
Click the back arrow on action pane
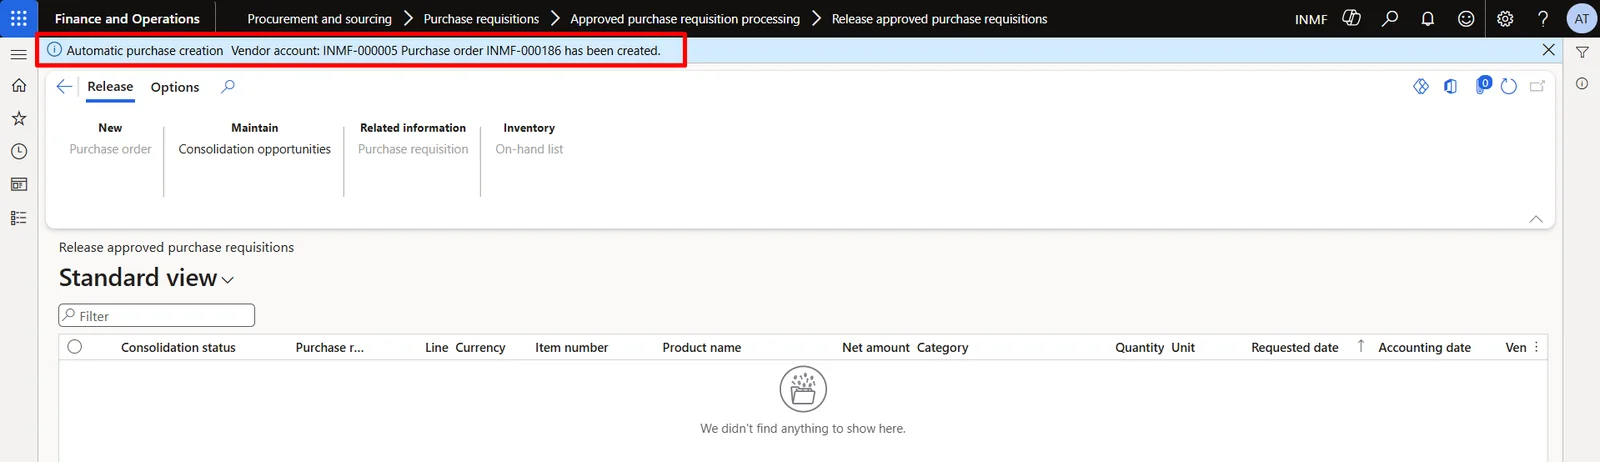tap(64, 87)
